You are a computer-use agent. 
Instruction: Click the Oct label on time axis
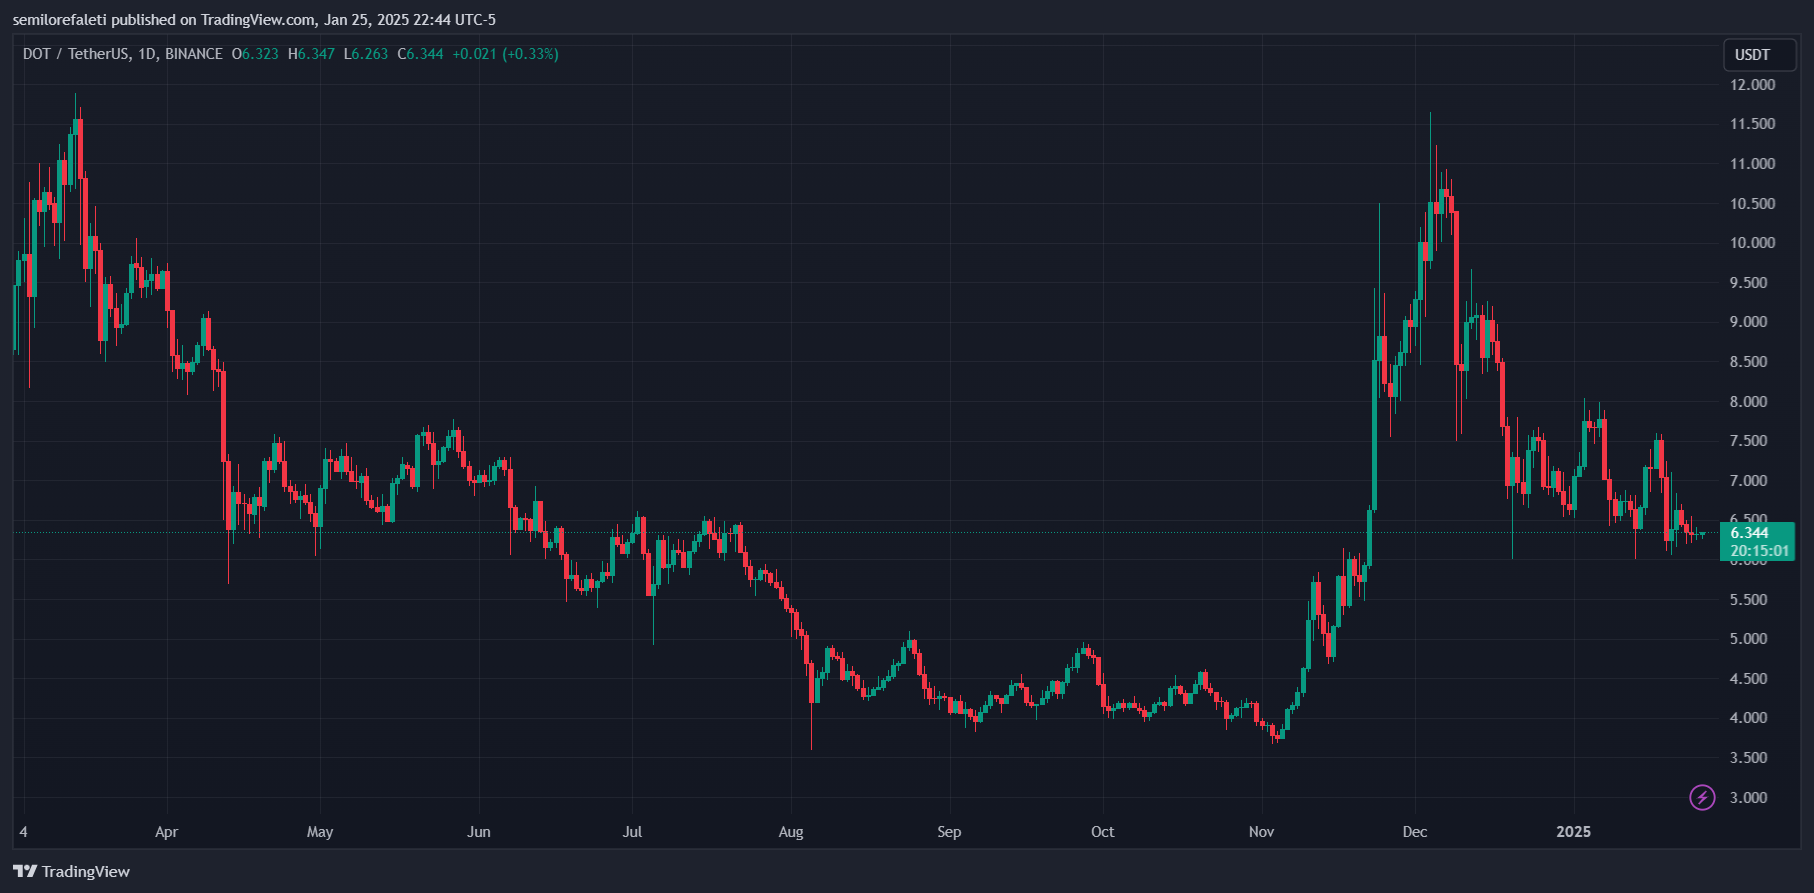pos(1103,832)
